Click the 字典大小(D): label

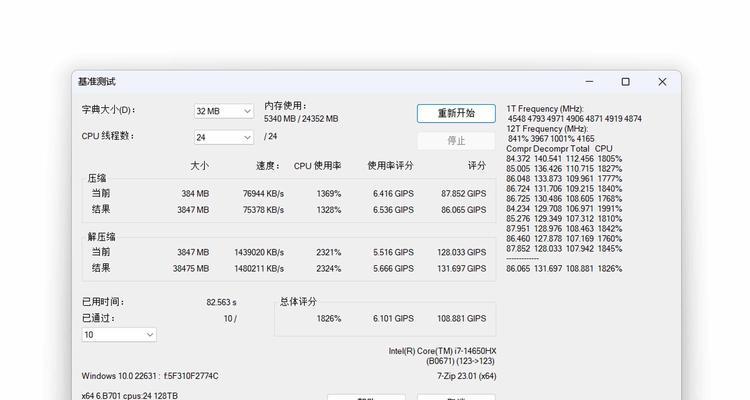coord(109,110)
